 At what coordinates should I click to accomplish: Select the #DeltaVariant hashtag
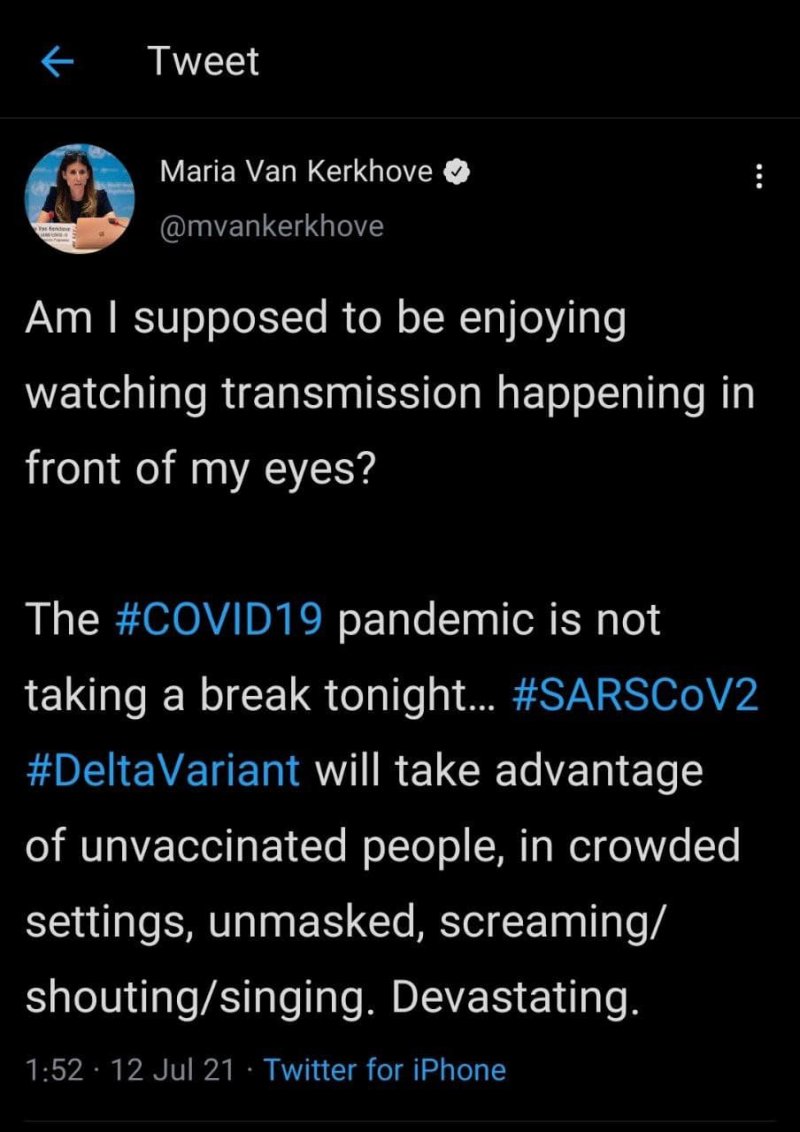click(x=162, y=771)
